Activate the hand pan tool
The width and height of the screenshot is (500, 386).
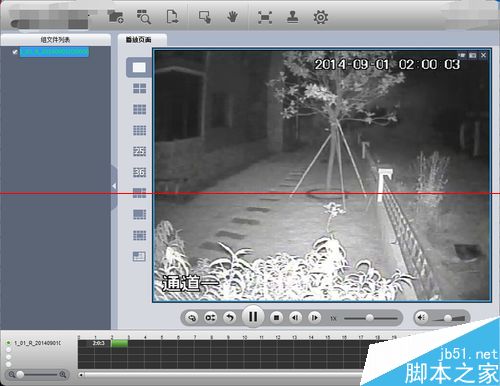point(232,17)
